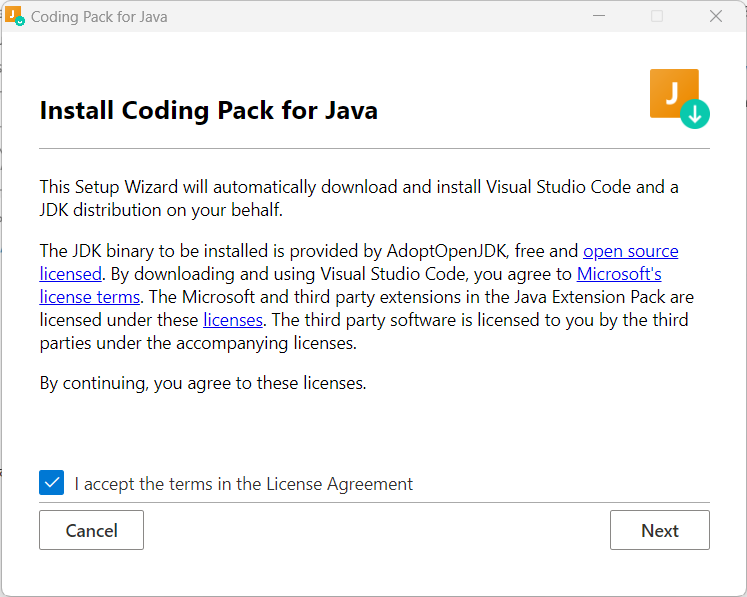
Task: Click the Coding Pack title bar icon
Action: [15, 16]
